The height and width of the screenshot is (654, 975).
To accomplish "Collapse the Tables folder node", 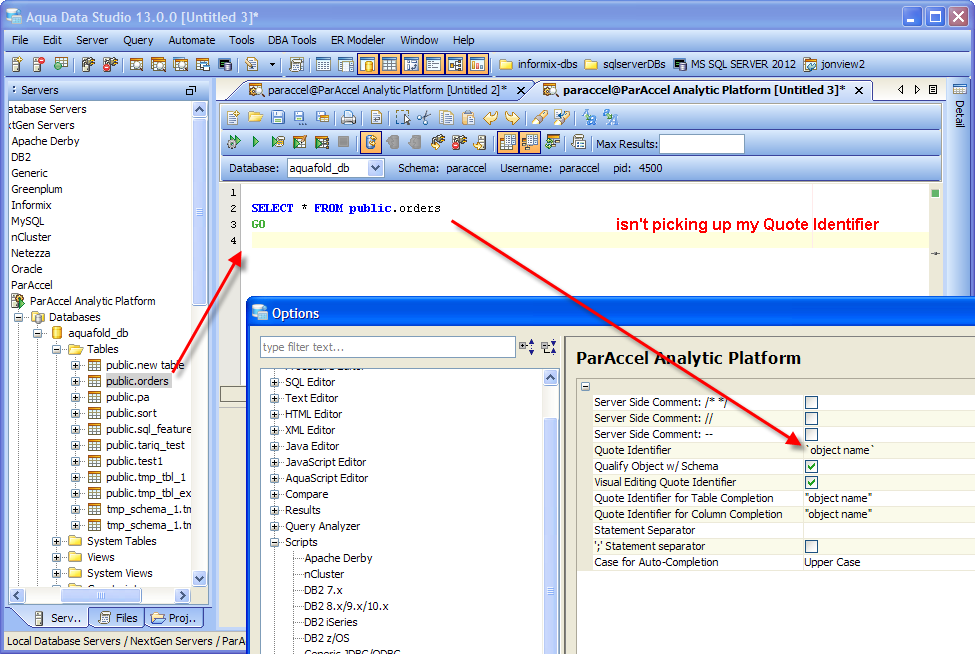I will [x=57, y=349].
